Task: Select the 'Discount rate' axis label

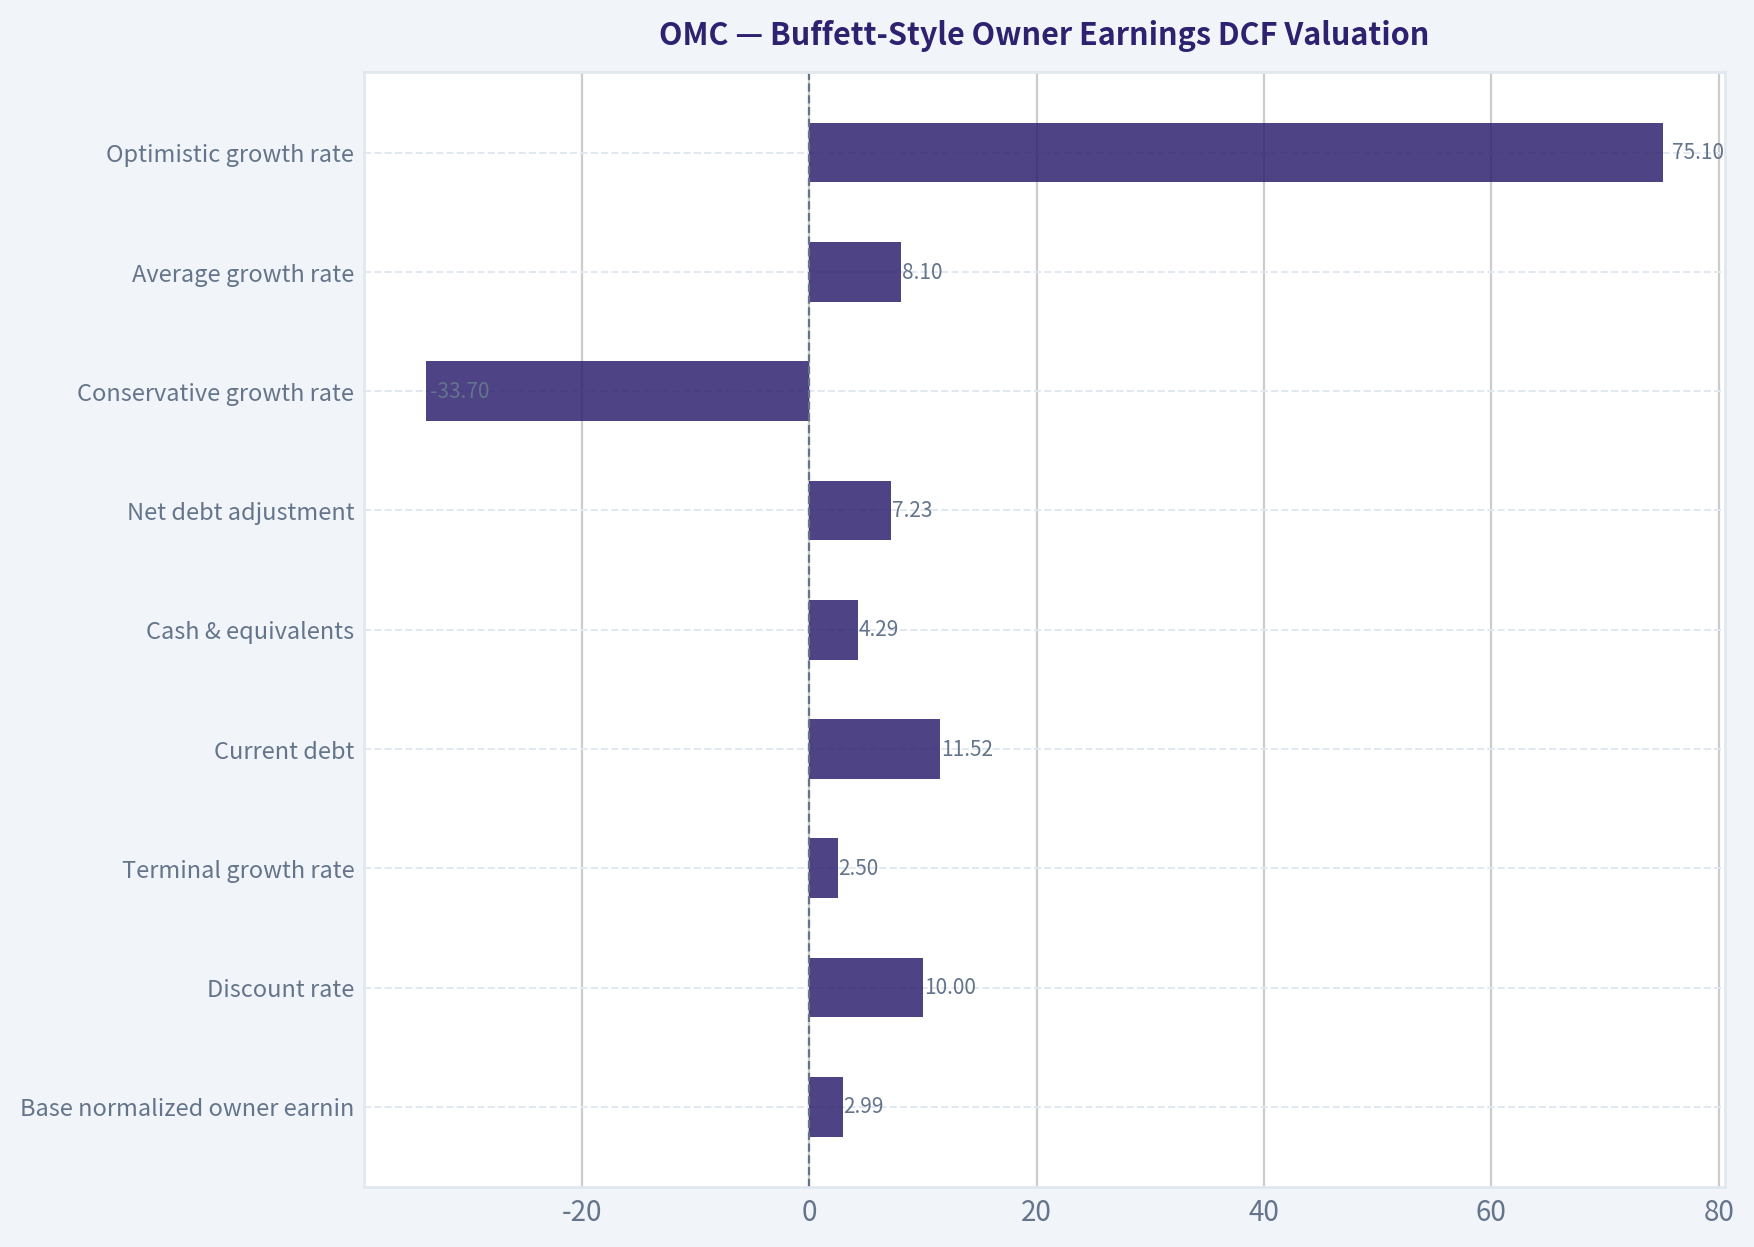Action: pos(280,988)
